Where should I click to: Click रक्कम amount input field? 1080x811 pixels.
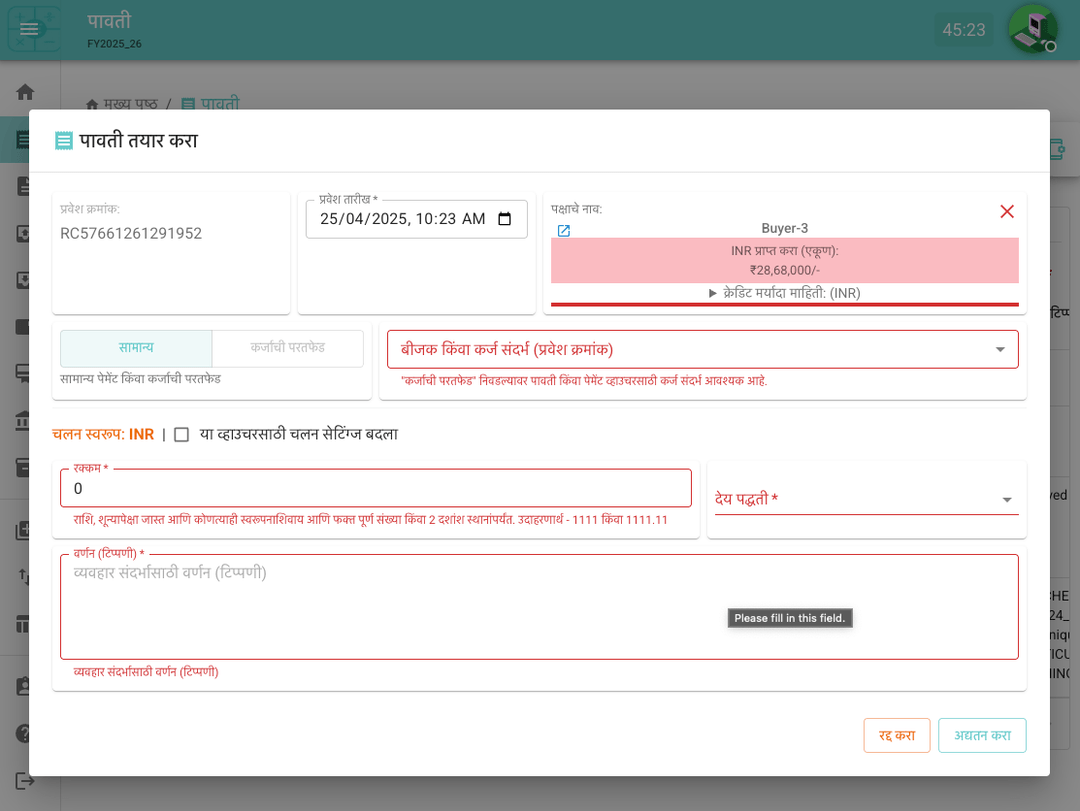(375, 489)
